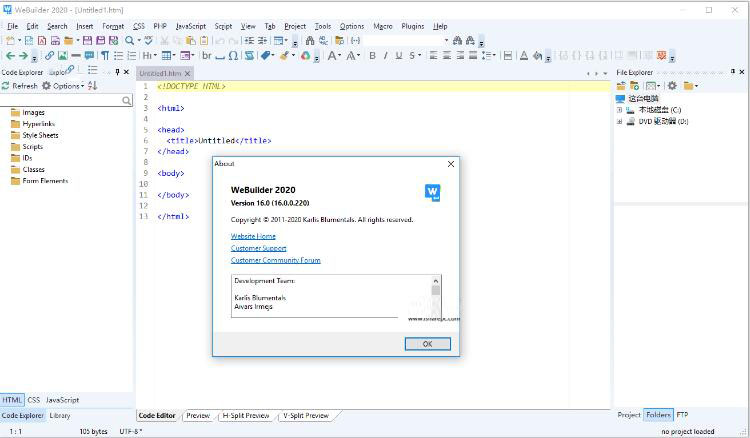Image resolution: width=750 pixels, height=438 pixels.
Task: Expand the DVD drive (D:) tree node
Action: point(619,121)
